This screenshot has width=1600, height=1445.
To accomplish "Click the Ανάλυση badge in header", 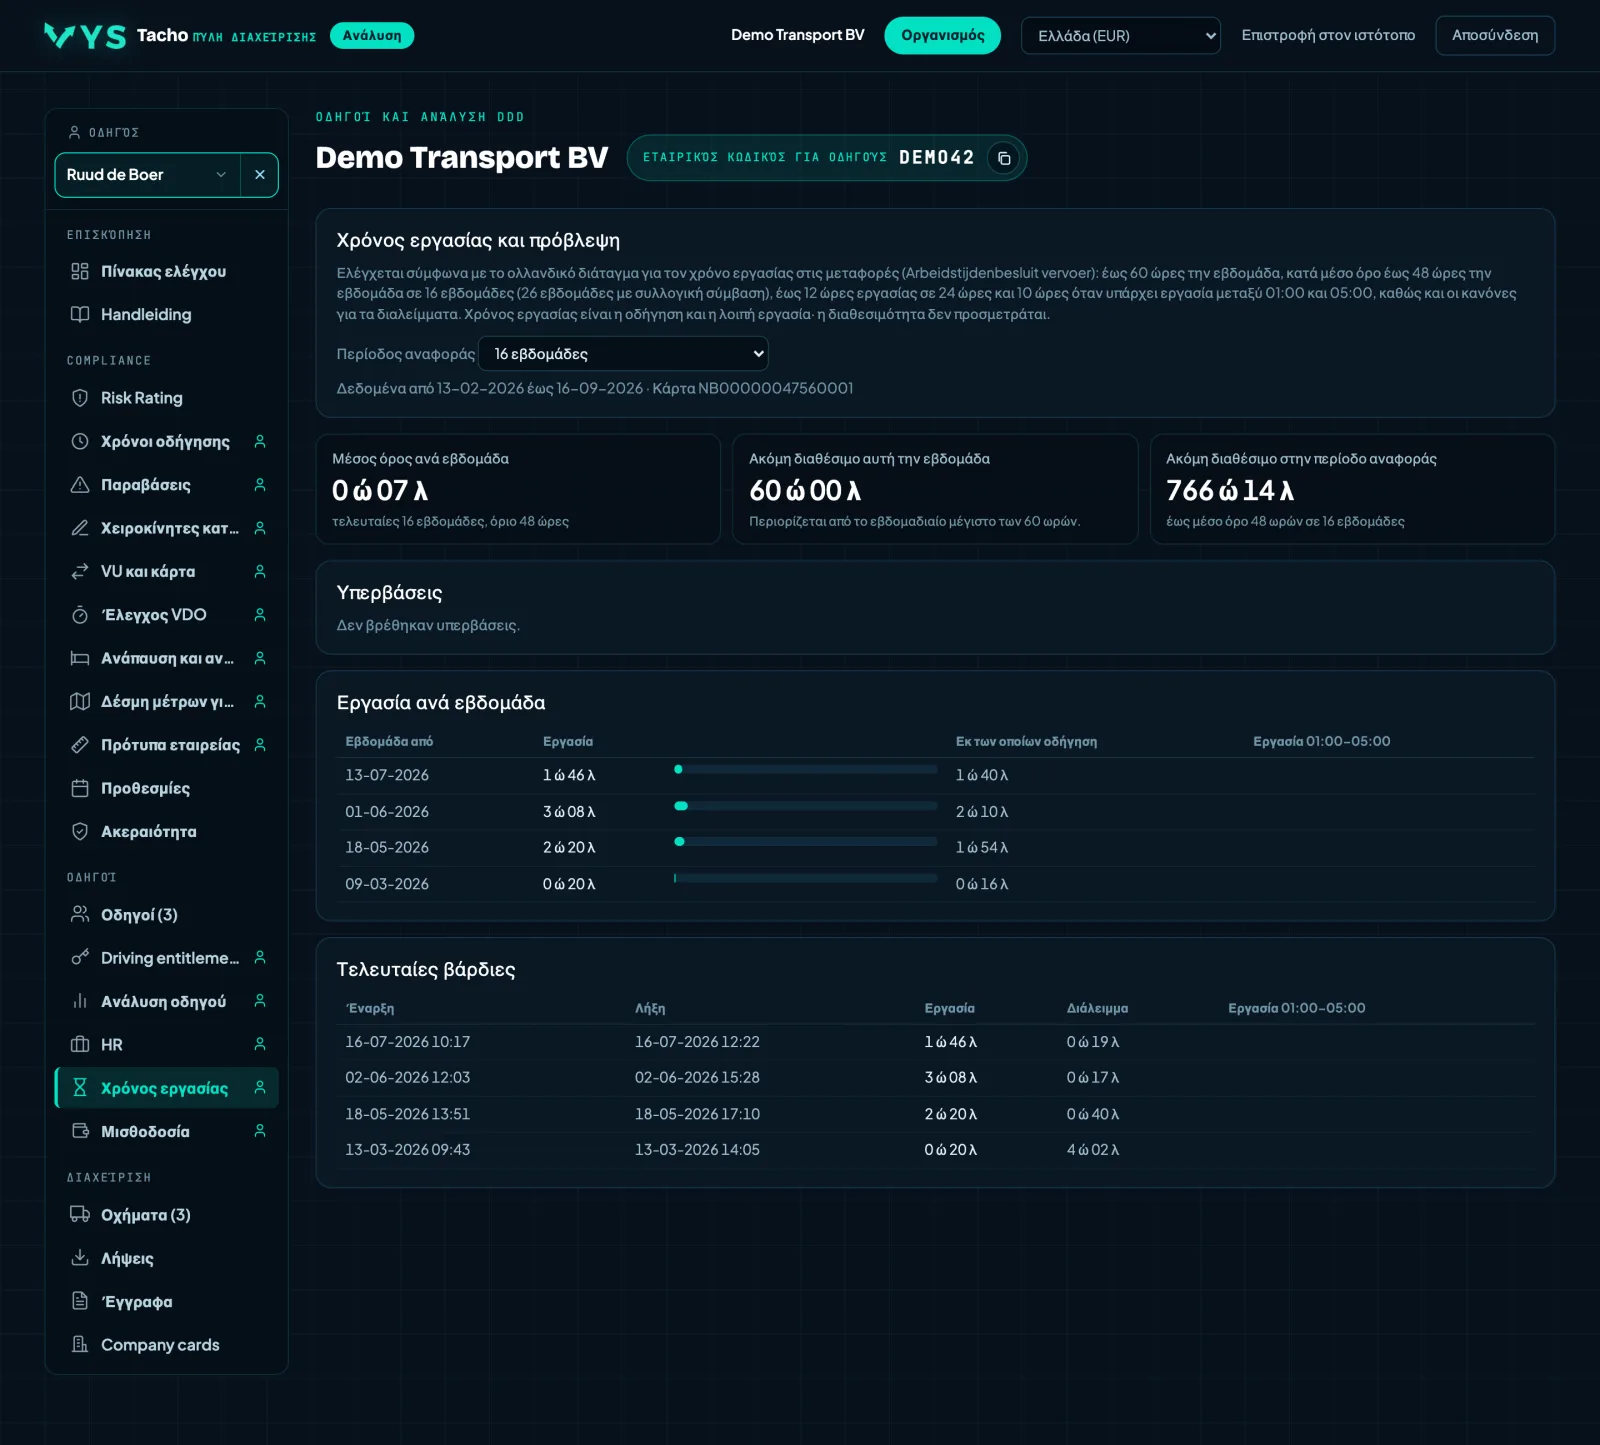I will 372,36.
